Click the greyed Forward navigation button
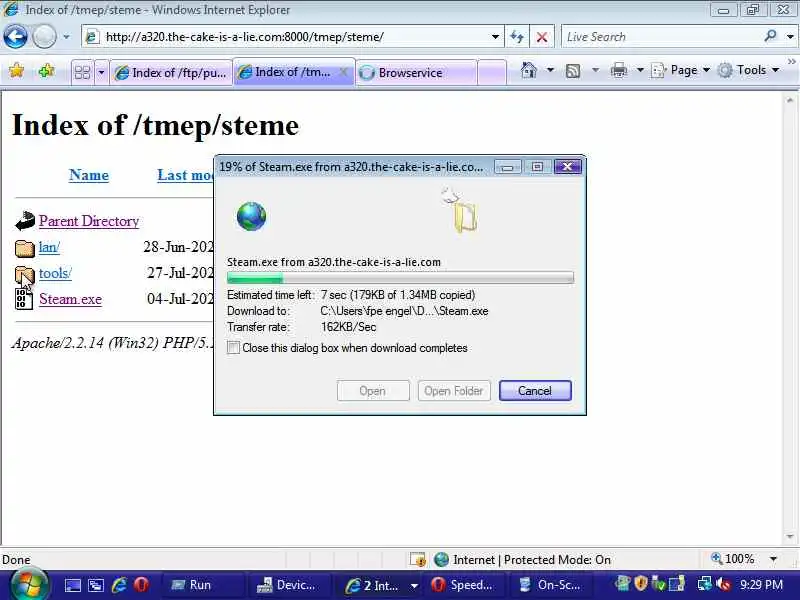Screen dimensions: 800x600 pyautogui.click(x=44, y=37)
